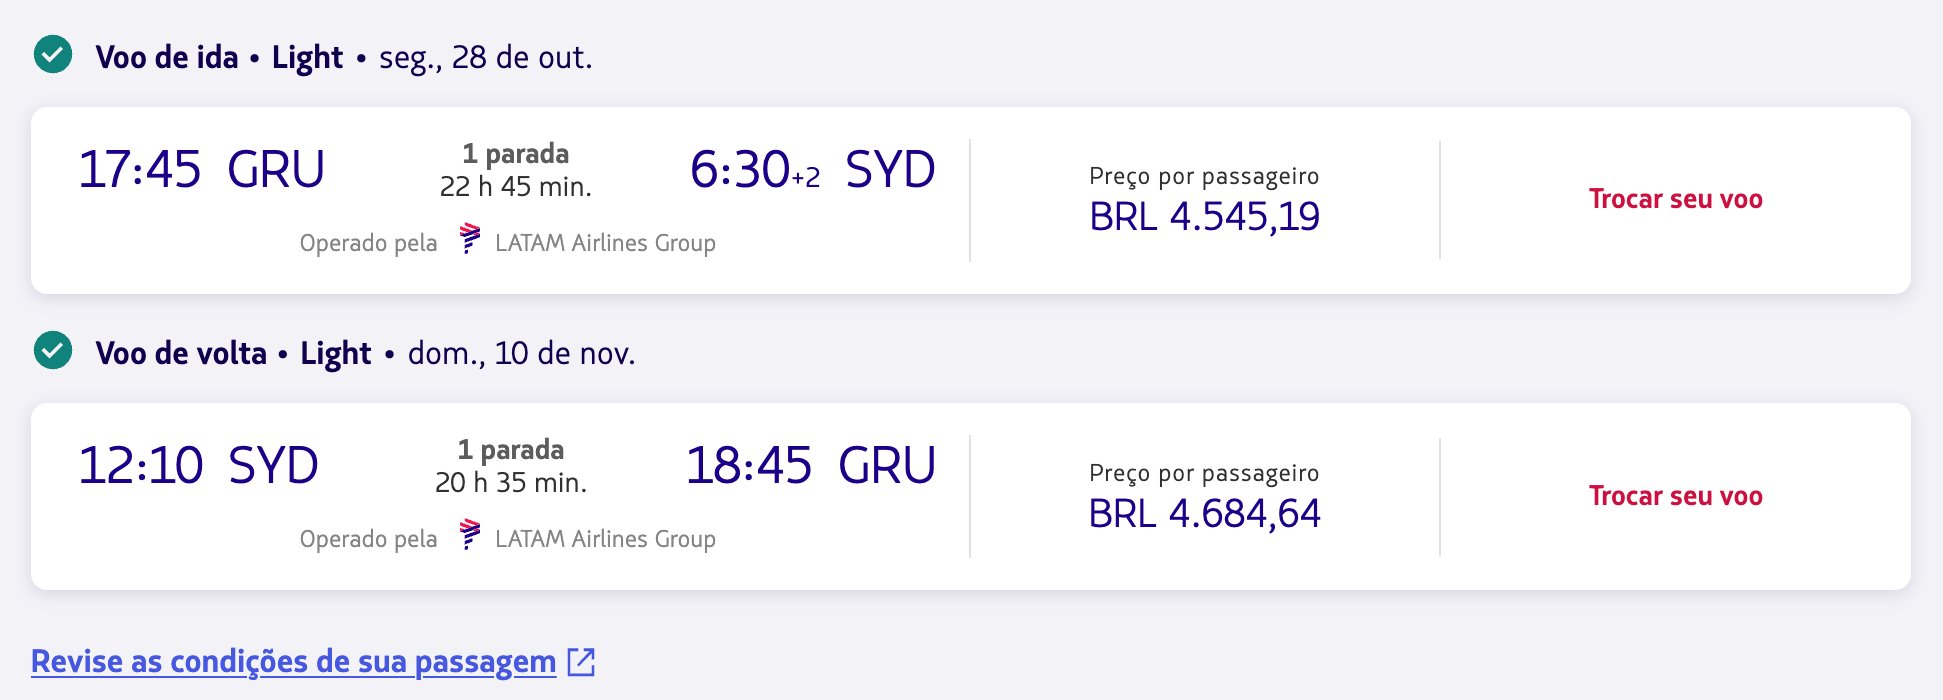Click the 1 parada label above 22 h 45 min.
Viewport: 1943px width, 700px height.
click(x=515, y=154)
